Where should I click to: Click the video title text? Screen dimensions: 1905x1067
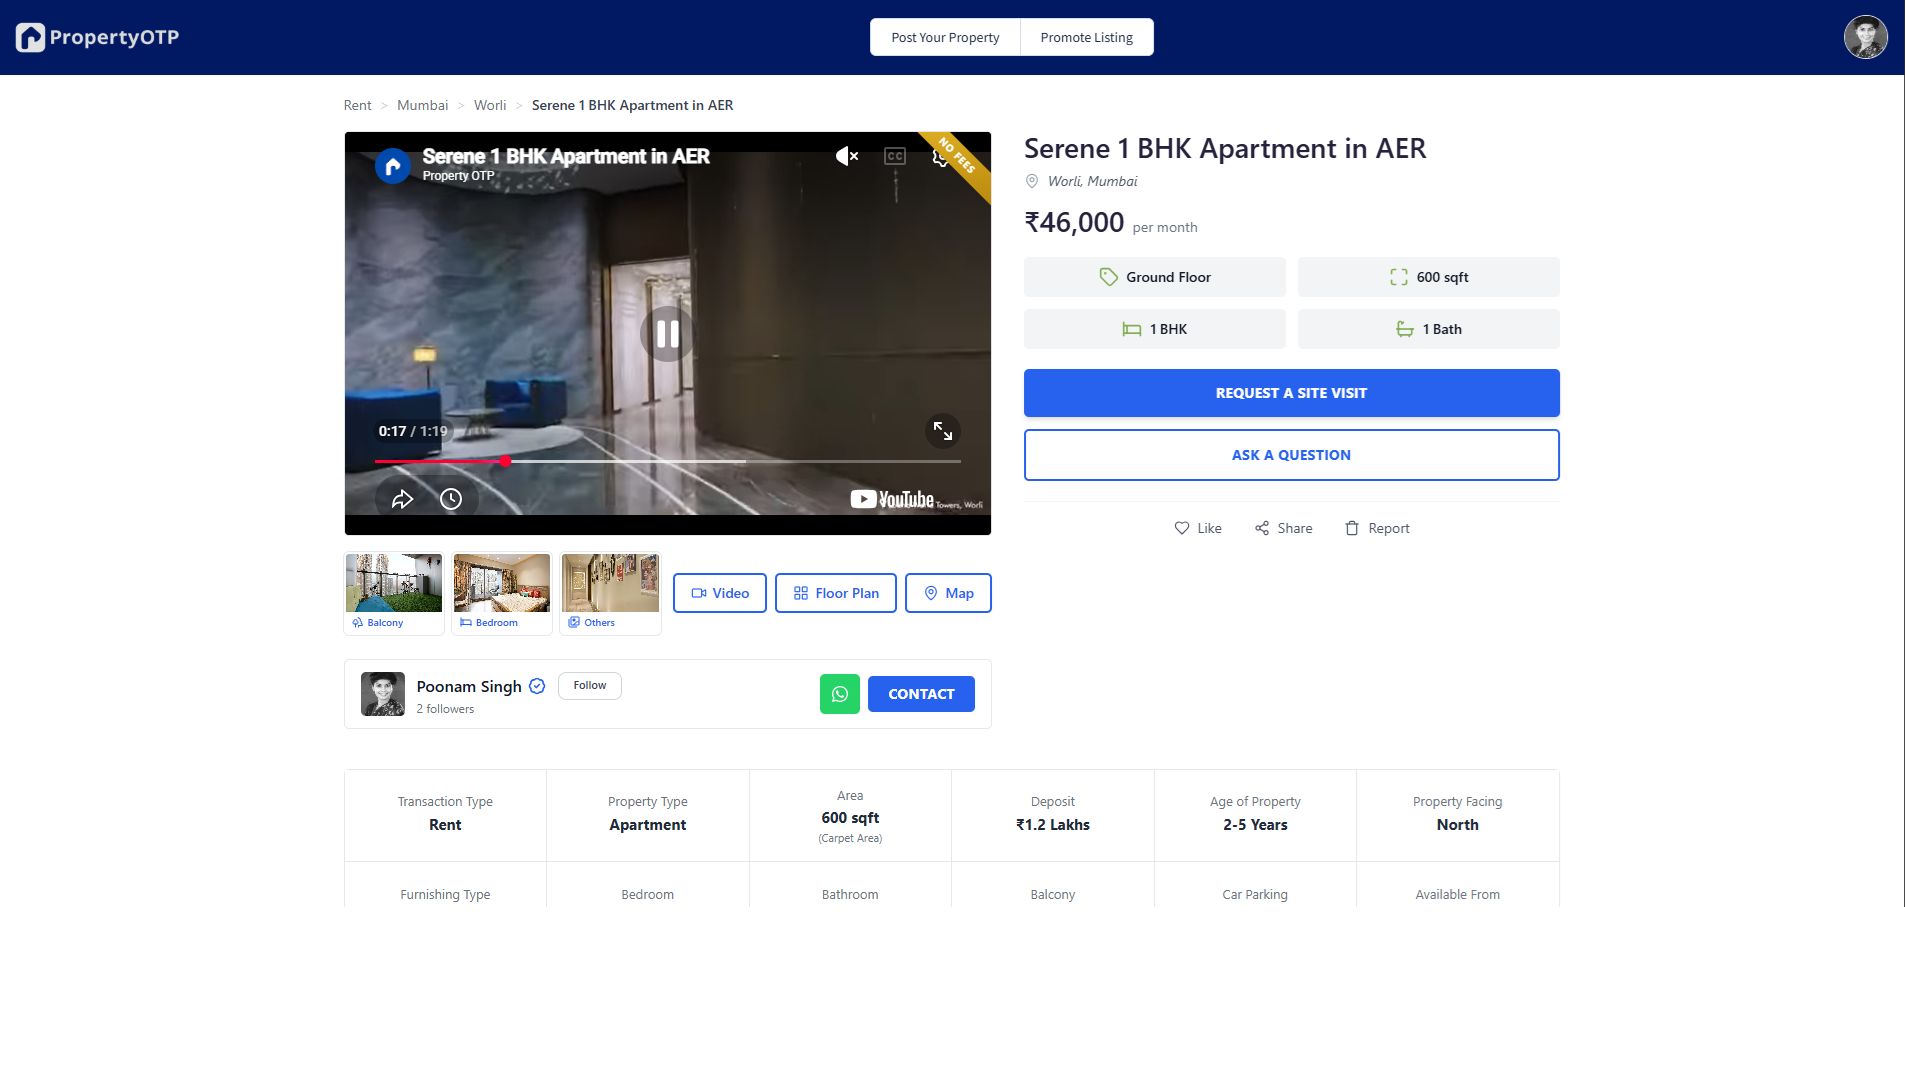coord(566,156)
